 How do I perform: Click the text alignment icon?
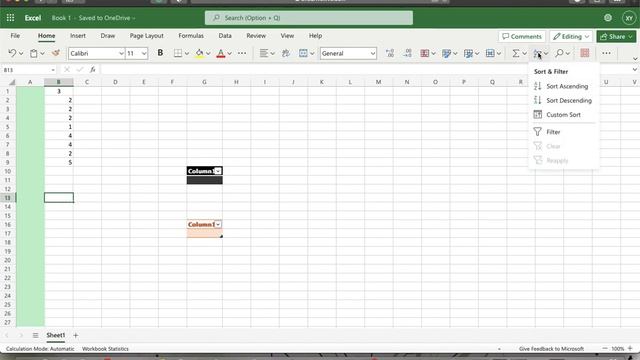click(264, 53)
